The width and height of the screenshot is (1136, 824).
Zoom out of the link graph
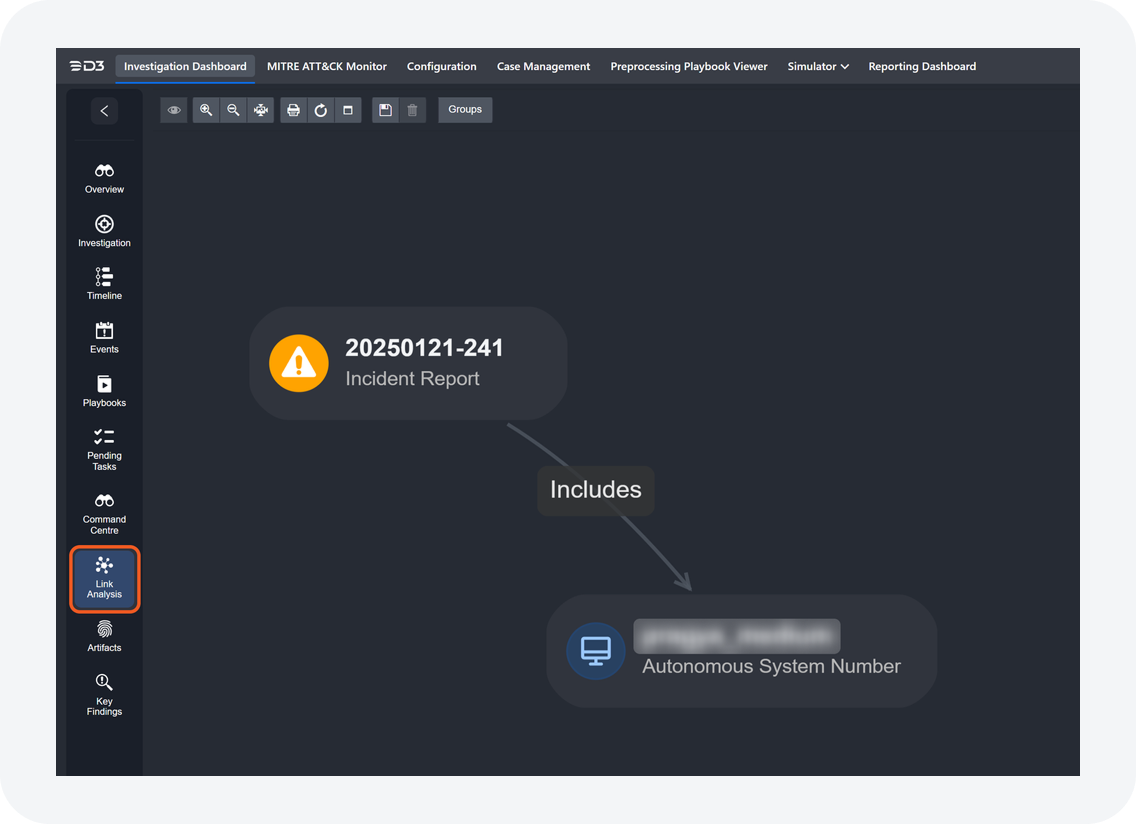[x=233, y=110]
